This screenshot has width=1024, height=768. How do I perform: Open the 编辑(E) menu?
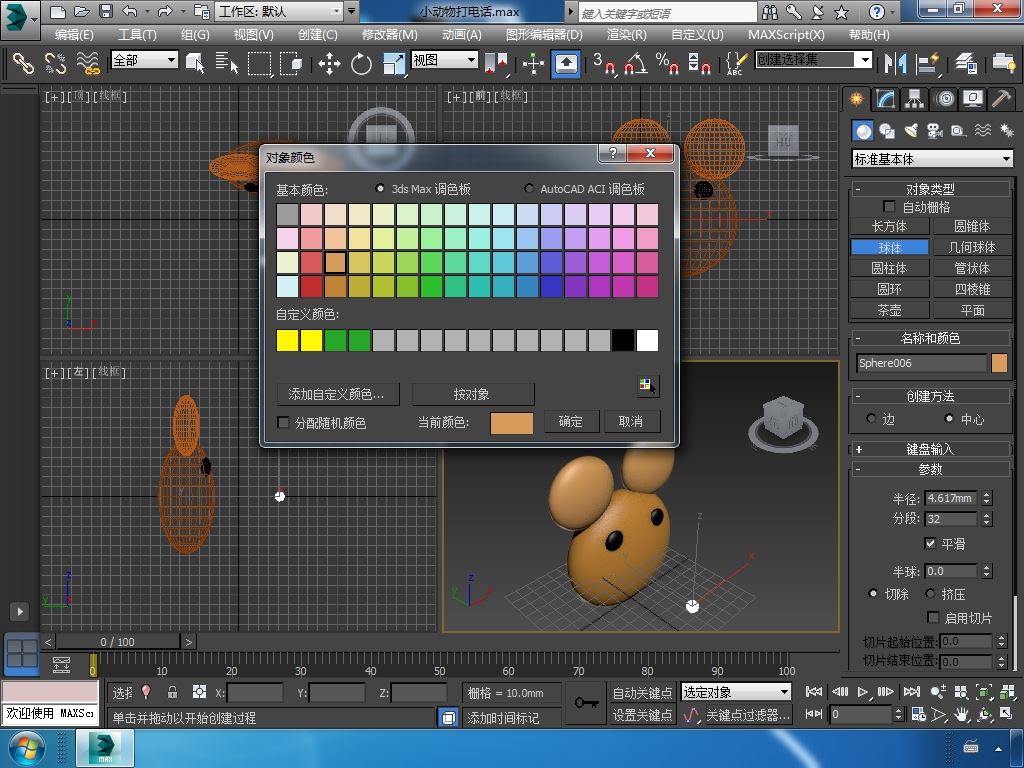tap(74, 35)
